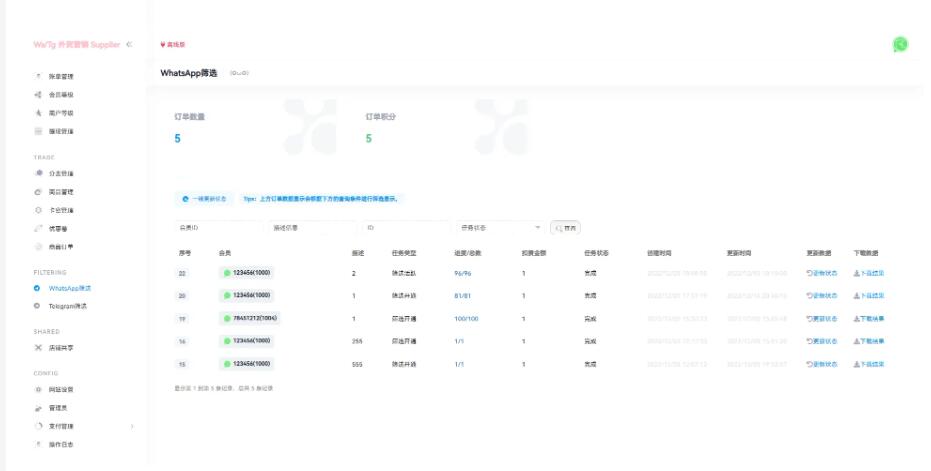This screenshot has height=471, width=931.
Task: Open 会员等级 near the sidebar top
Action: pyautogui.click(x=61, y=95)
